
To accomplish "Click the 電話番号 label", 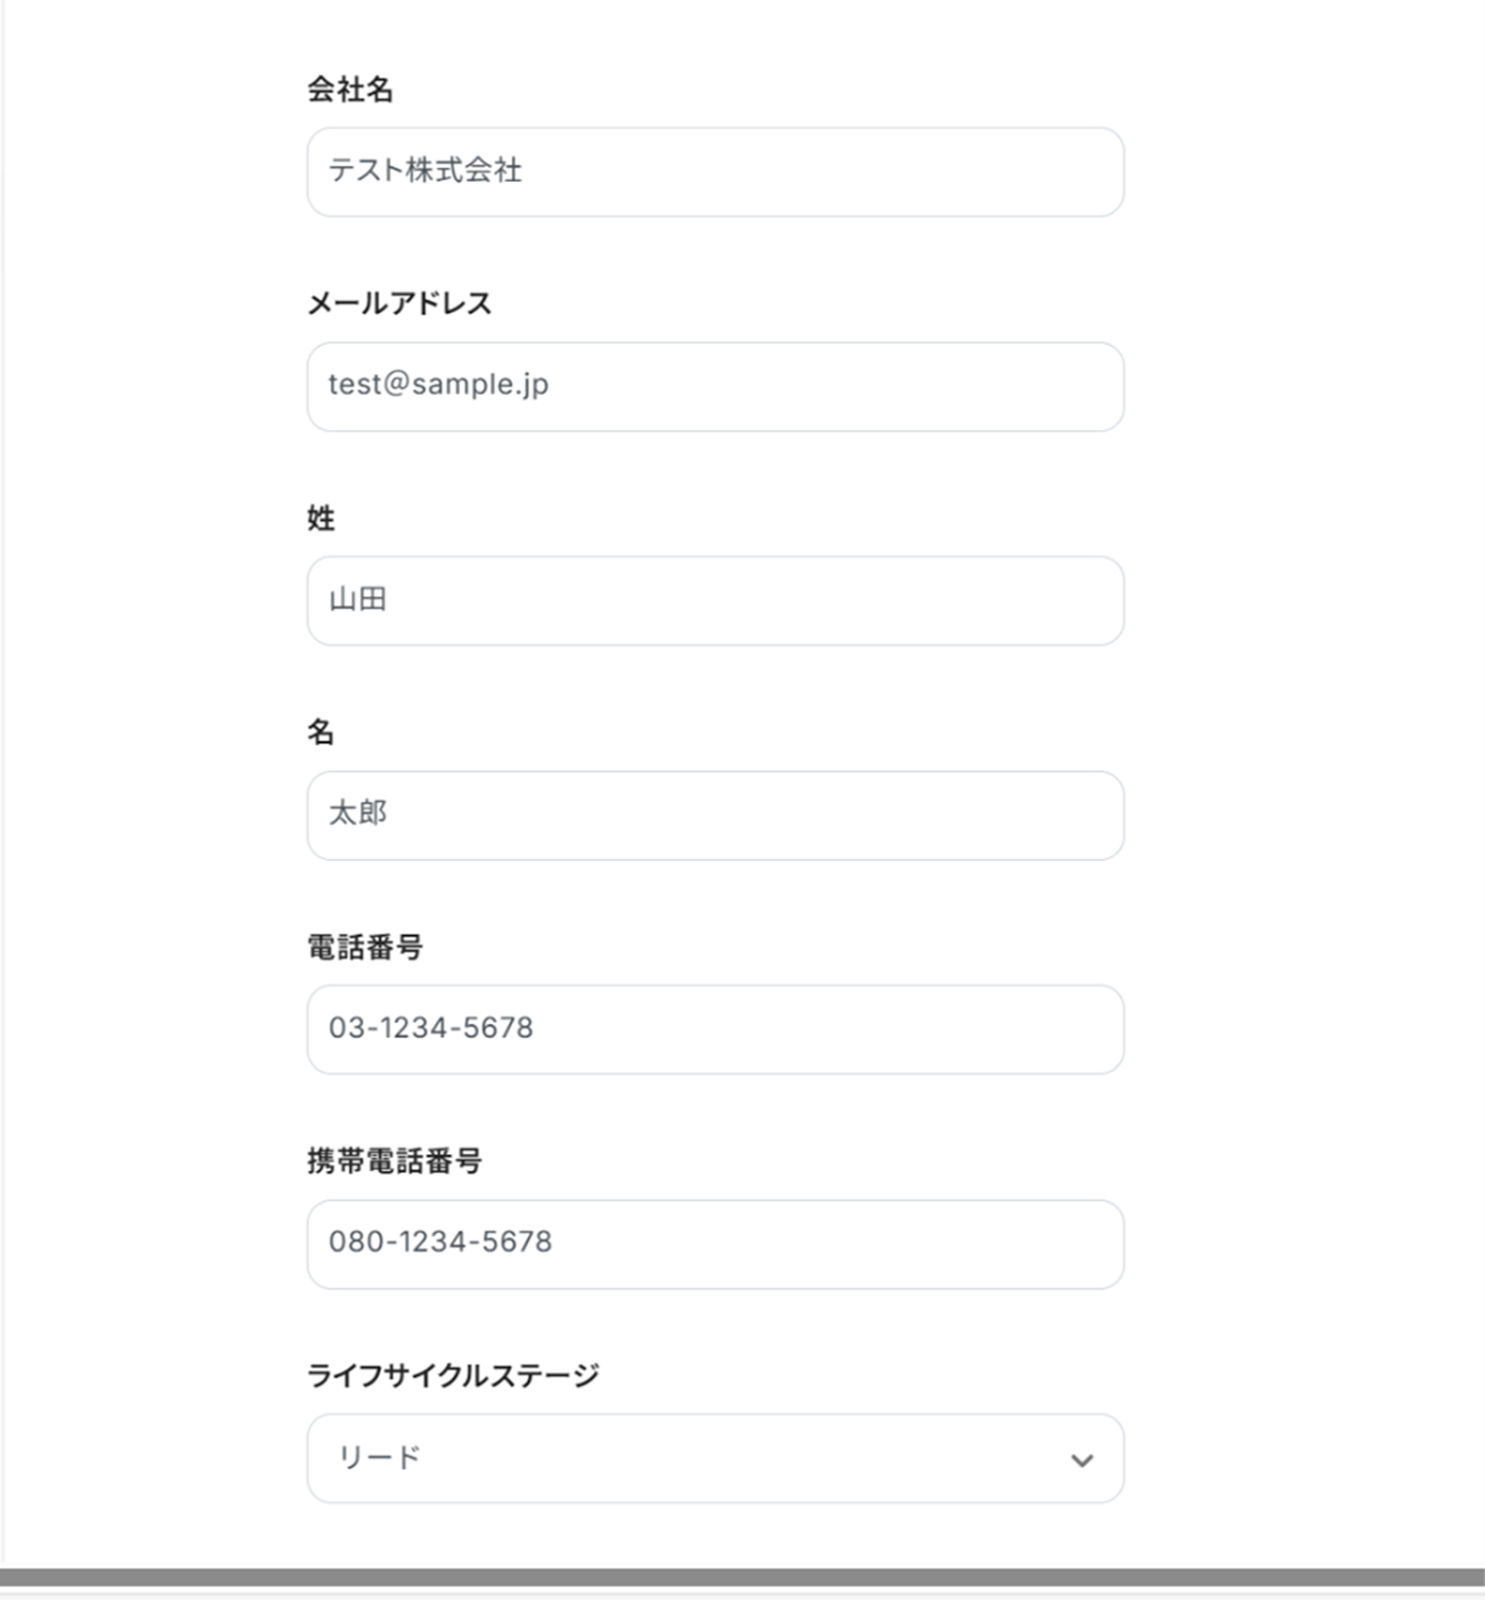I will pos(365,947).
